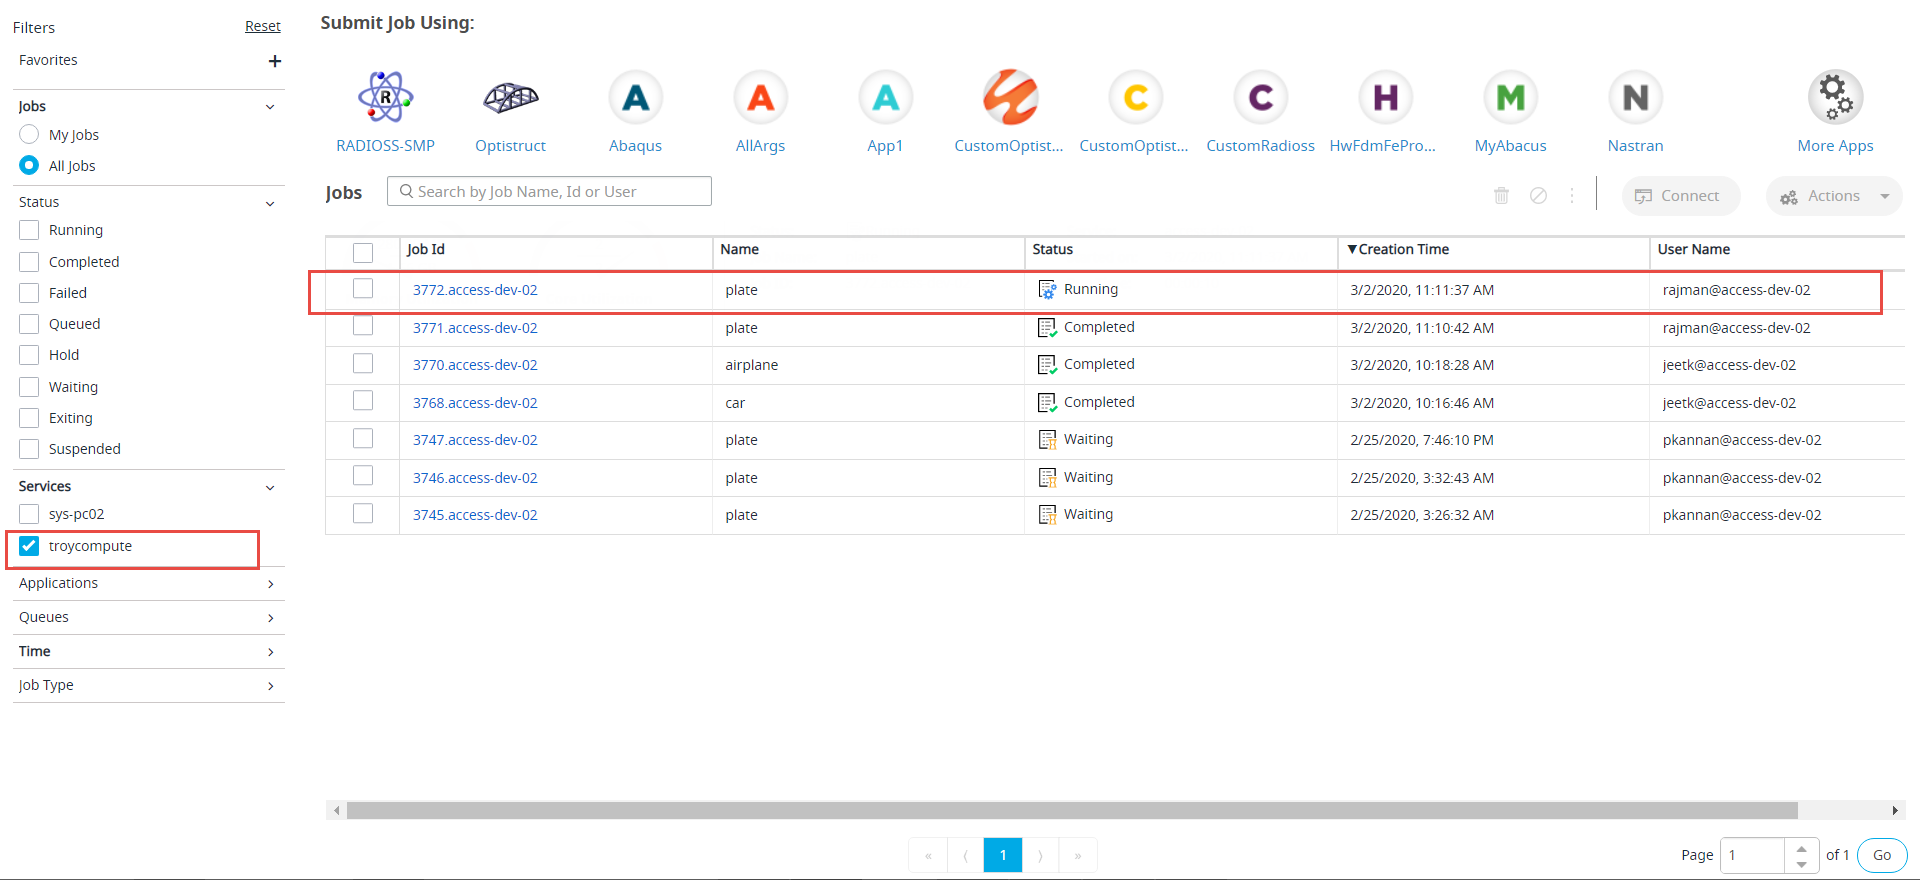Select the All Jobs radio button
The width and height of the screenshot is (1920, 880).
coord(29,165)
